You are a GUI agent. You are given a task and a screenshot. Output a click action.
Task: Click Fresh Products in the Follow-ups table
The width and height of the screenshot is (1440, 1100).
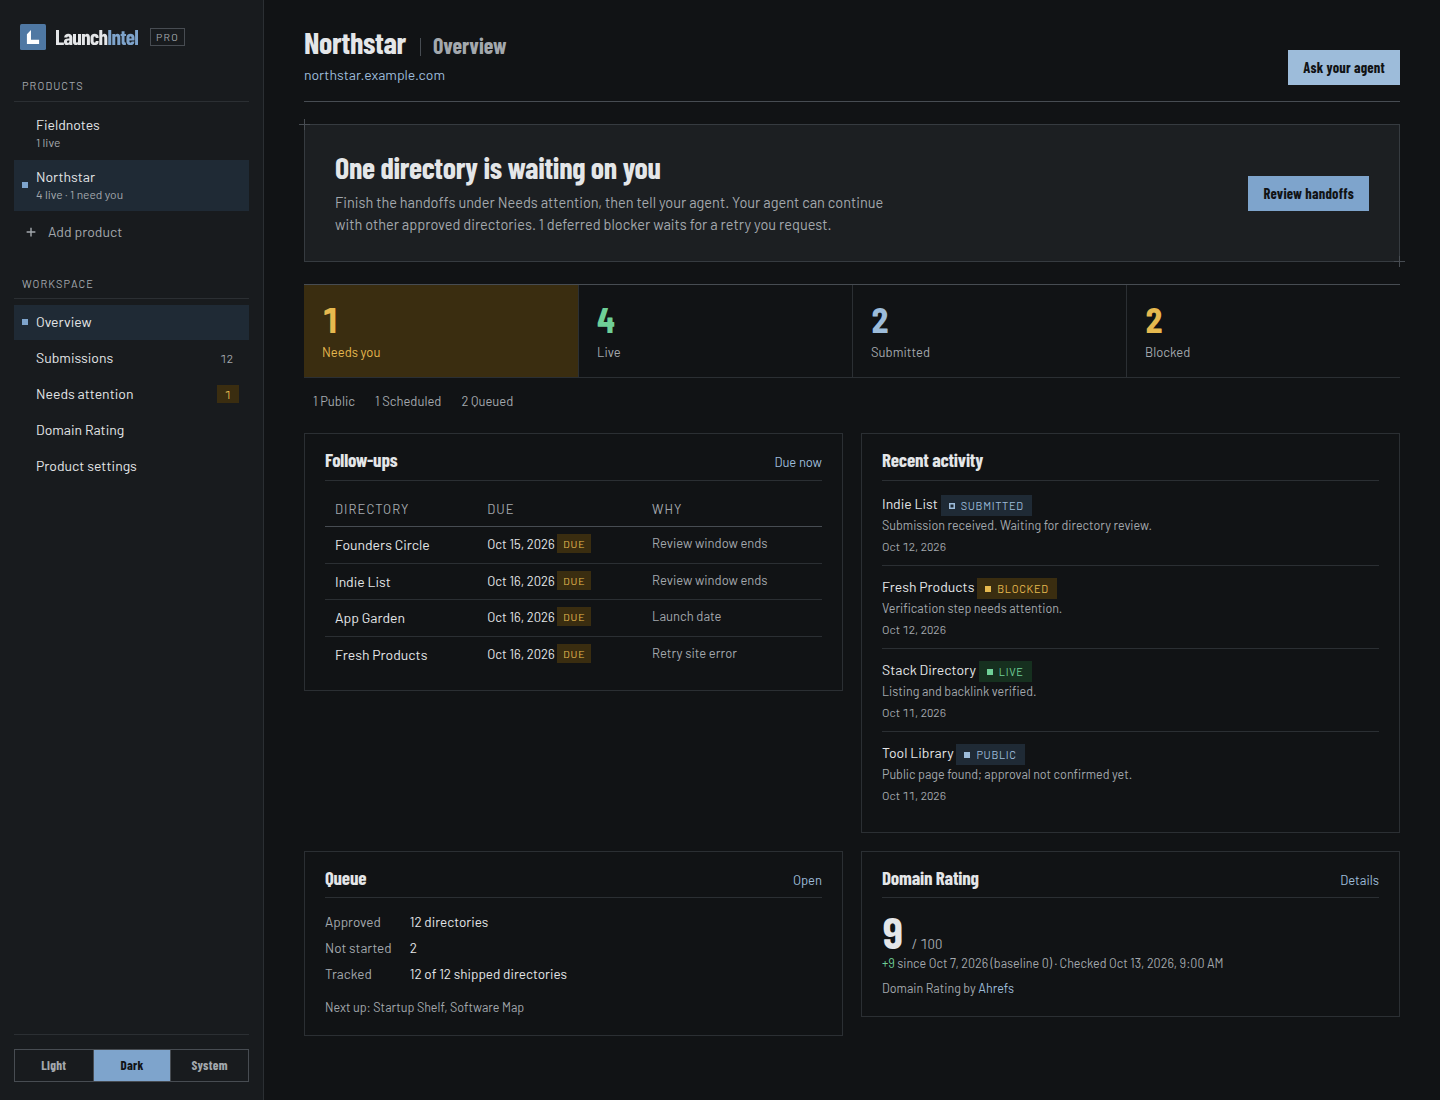[381, 655]
